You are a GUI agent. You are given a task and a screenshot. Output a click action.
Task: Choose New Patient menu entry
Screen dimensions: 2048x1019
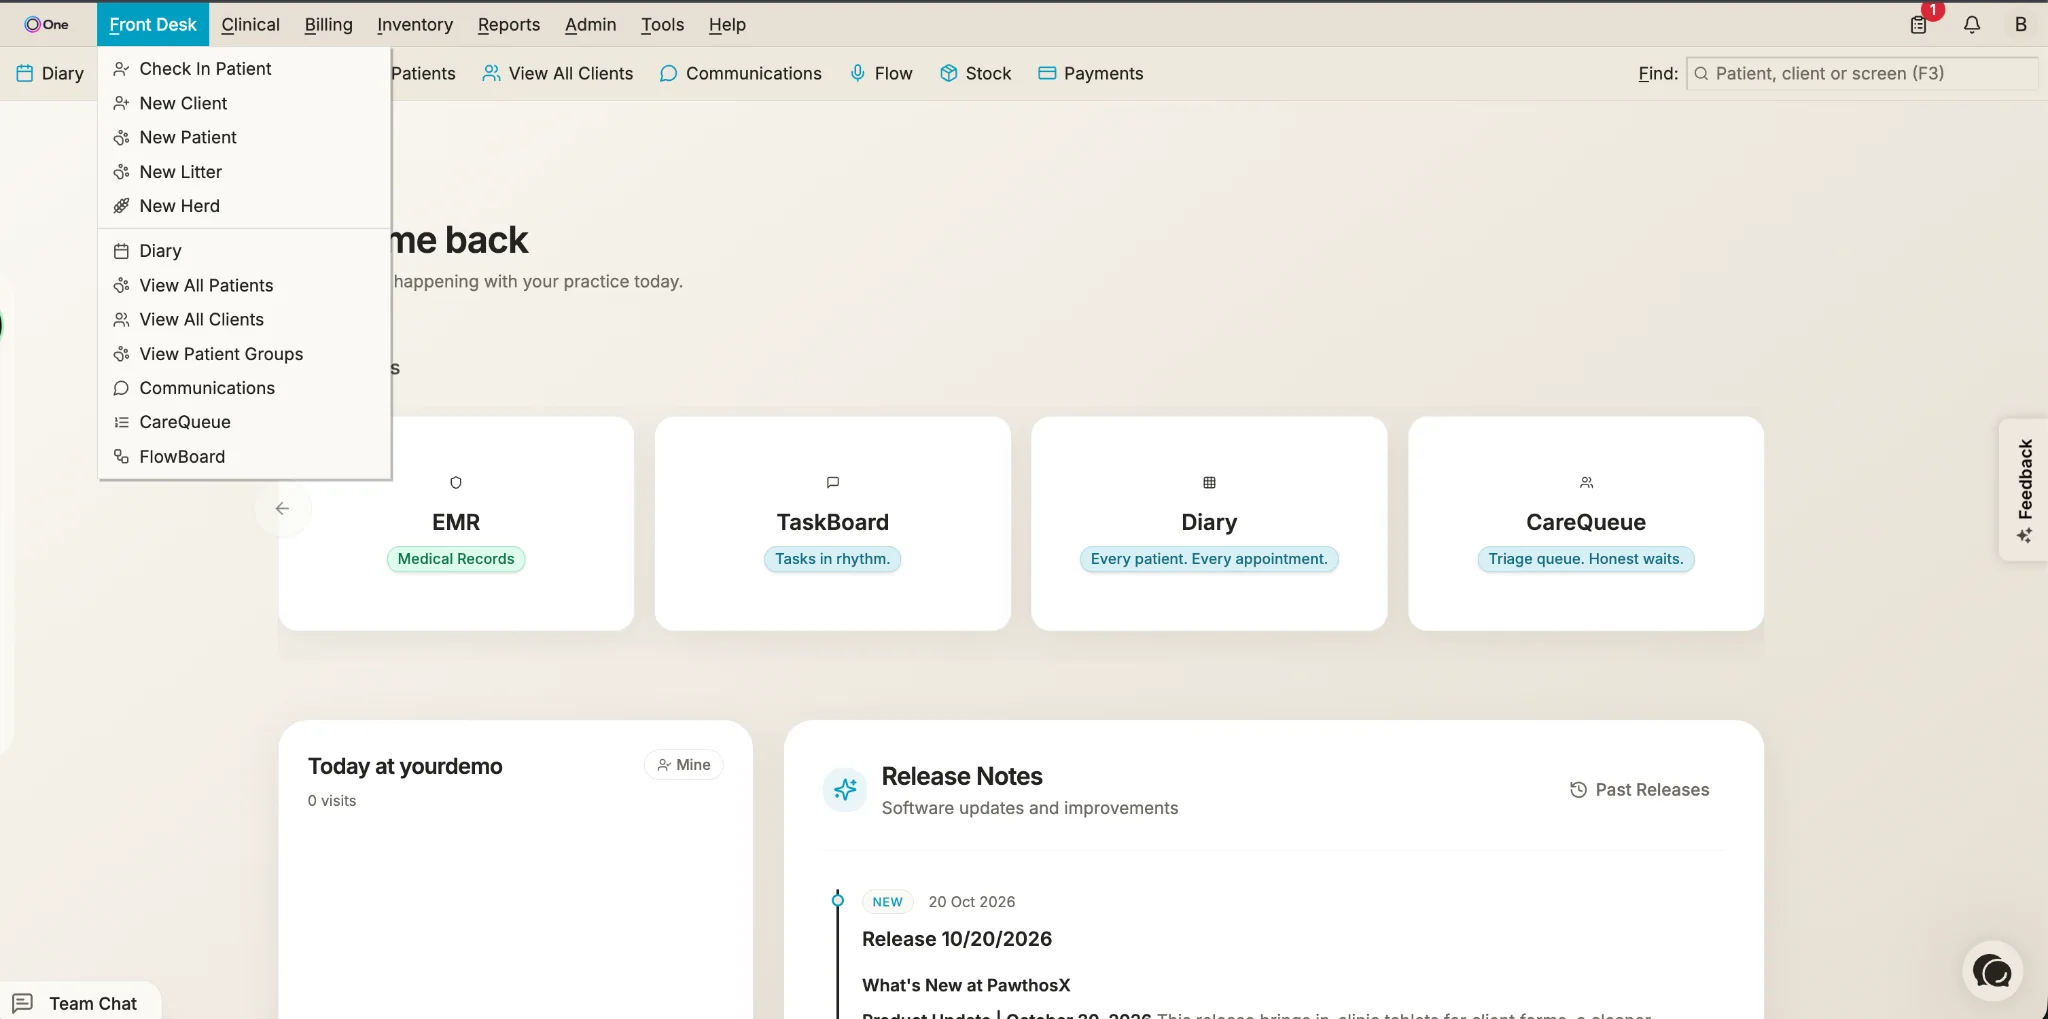point(244,137)
